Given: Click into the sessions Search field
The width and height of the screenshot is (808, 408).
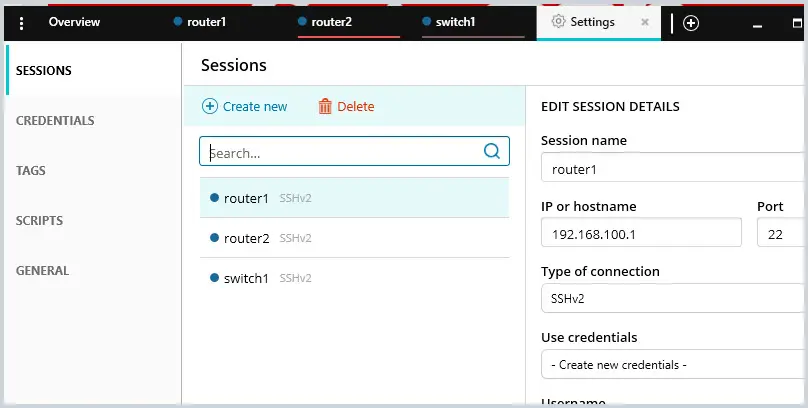Looking at the screenshot, I should [355, 151].
